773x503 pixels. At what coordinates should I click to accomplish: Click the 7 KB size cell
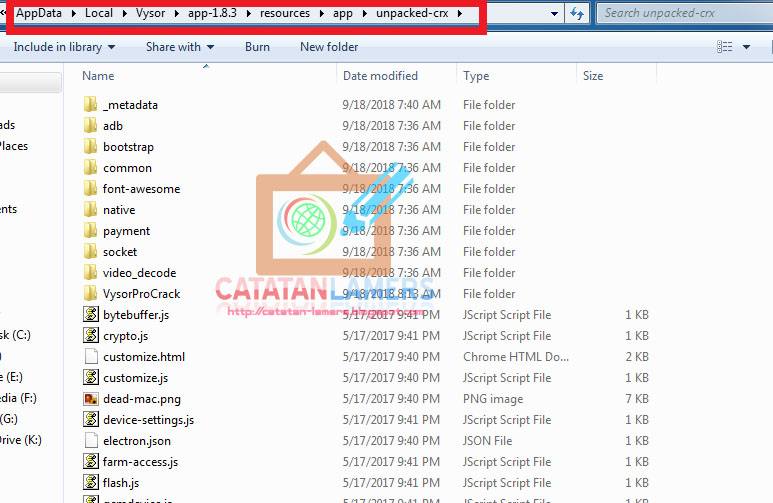point(637,399)
